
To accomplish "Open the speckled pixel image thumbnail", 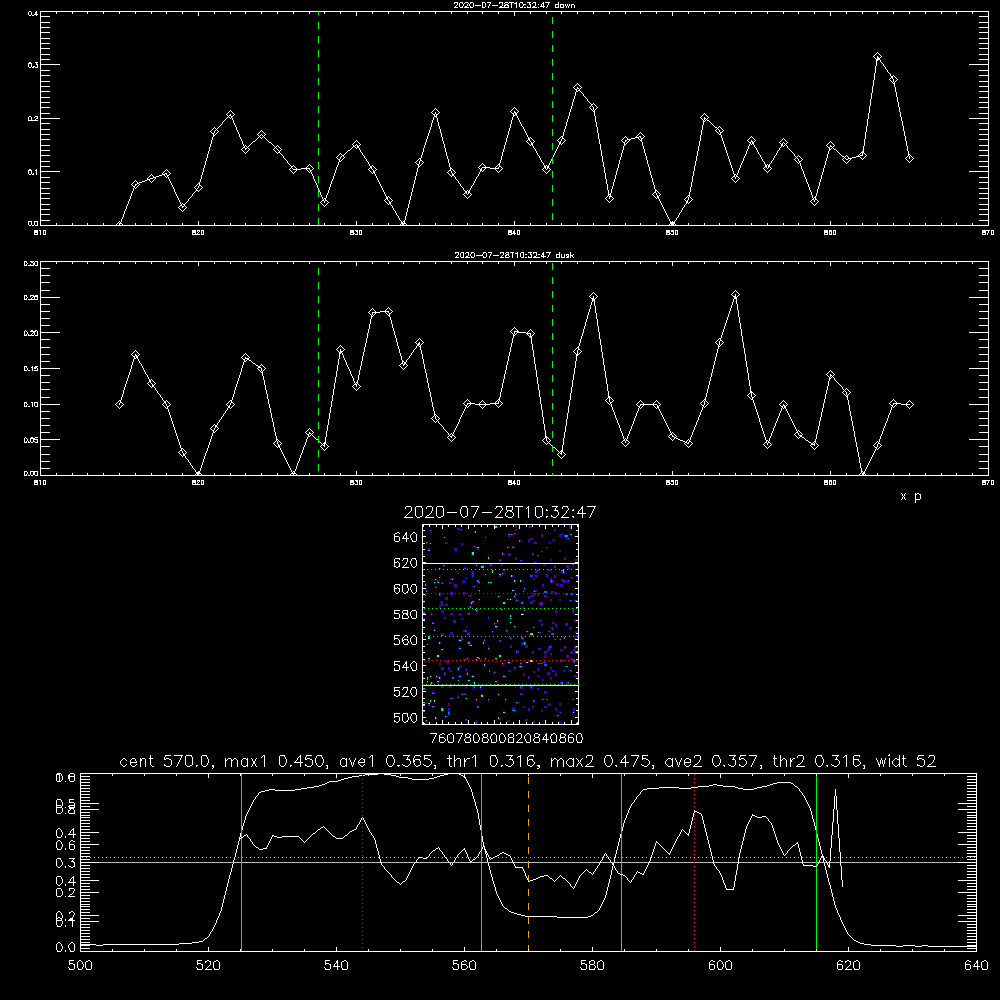I will (x=501, y=624).
